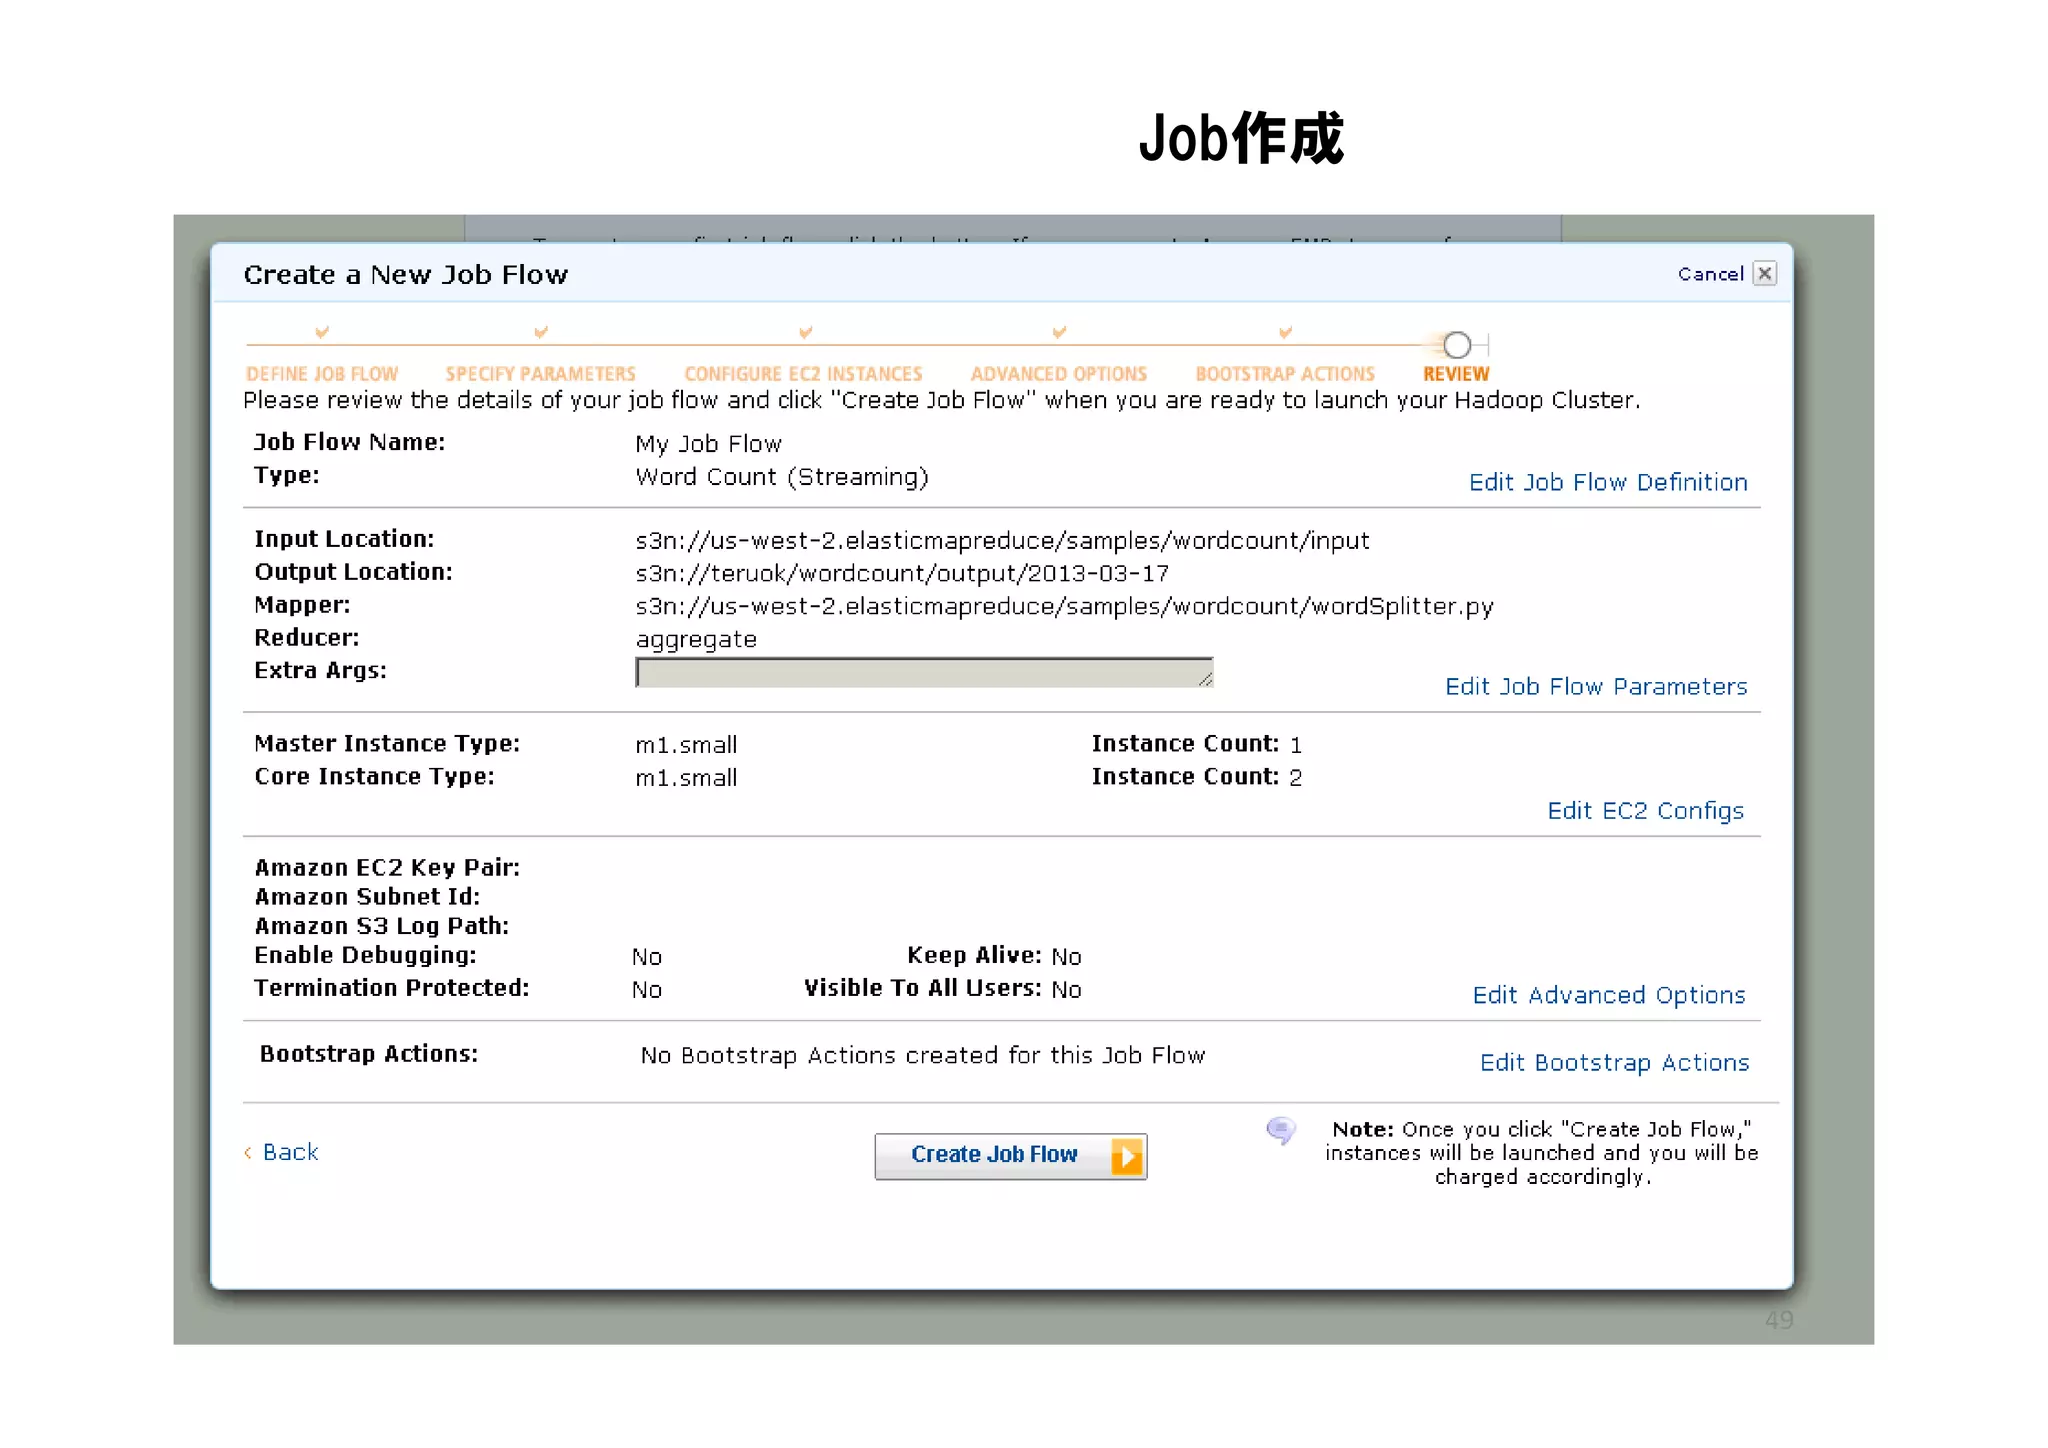
Task: Click the Advanced Options checkmark
Action: tap(1059, 331)
